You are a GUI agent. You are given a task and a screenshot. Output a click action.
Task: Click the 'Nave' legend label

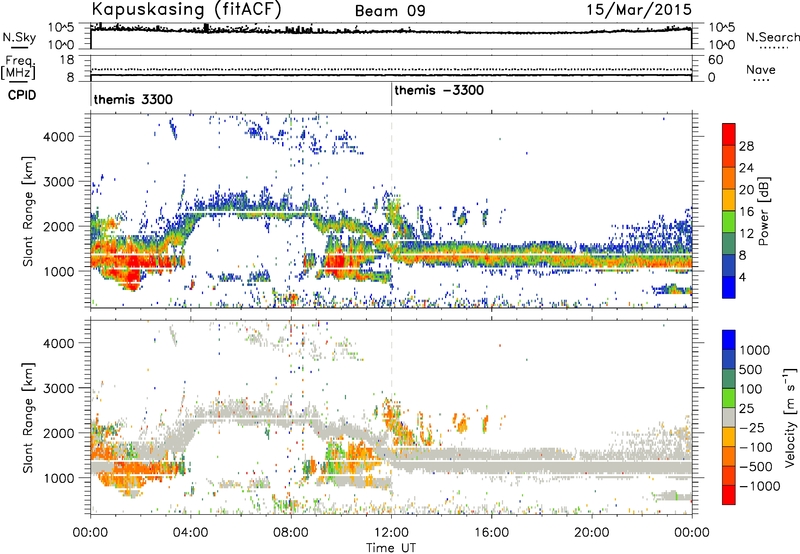pos(761,70)
